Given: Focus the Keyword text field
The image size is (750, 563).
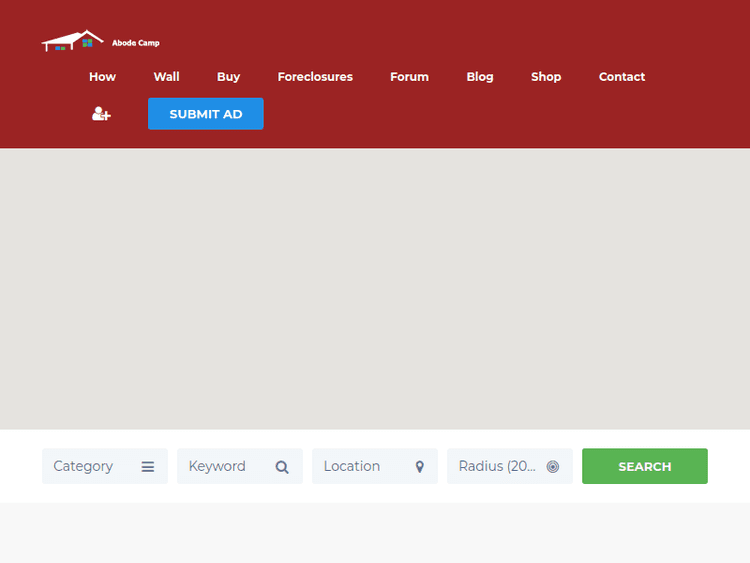Looking at the screenshot, I should pyautogui.click(x=225, y=466).
